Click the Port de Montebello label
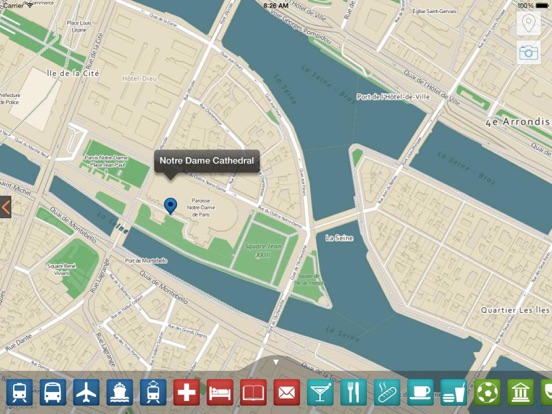552x414 pixels. [146, 261]
